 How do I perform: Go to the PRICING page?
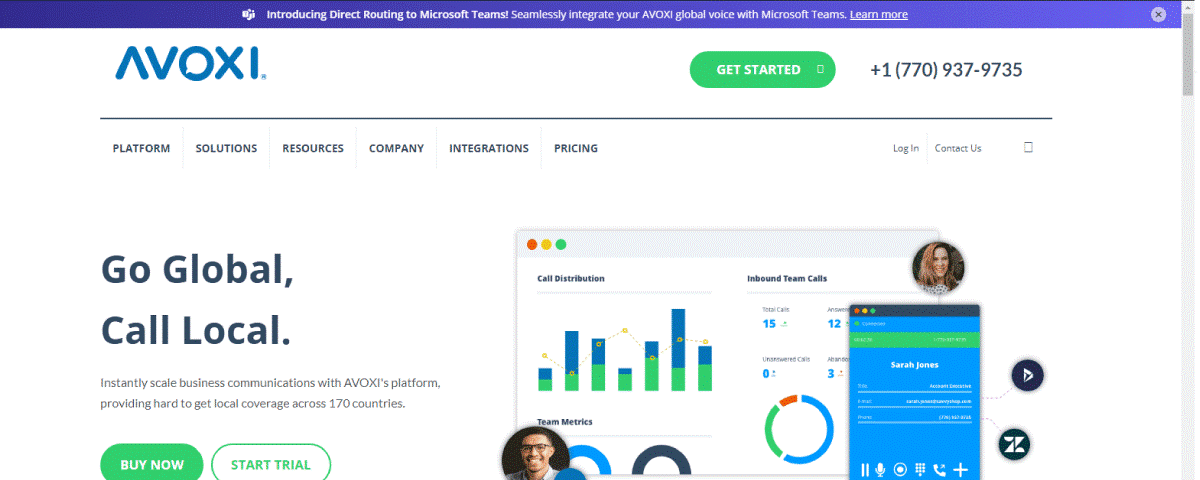point(576,148)
